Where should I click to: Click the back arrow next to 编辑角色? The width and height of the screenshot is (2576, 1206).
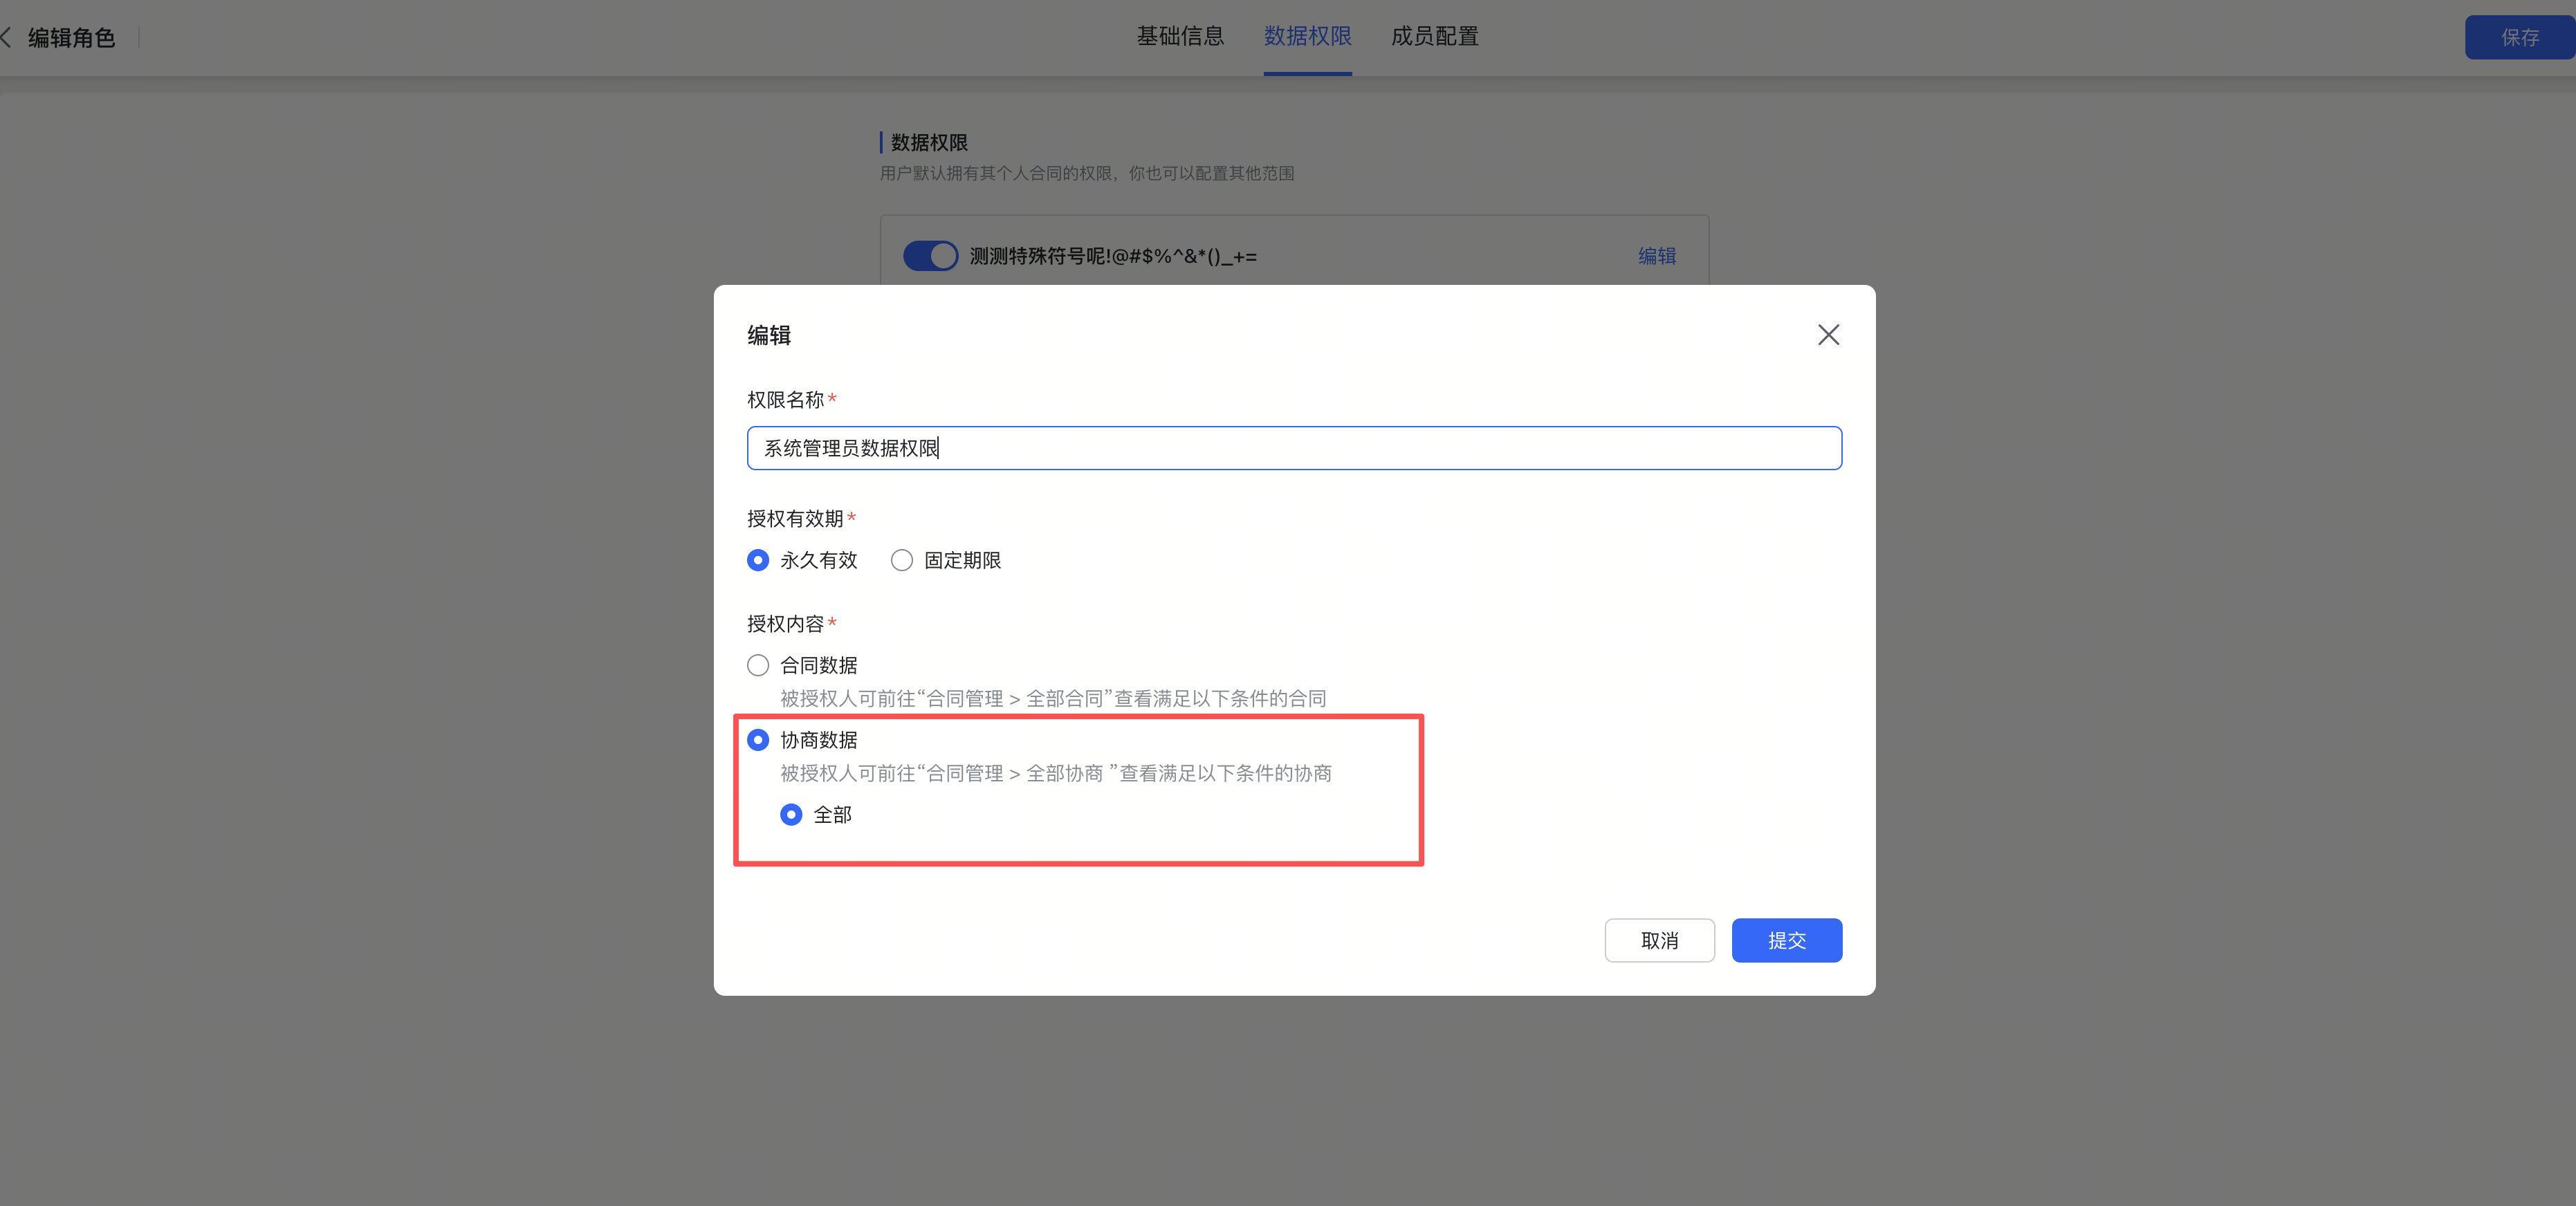click(8, 37)
